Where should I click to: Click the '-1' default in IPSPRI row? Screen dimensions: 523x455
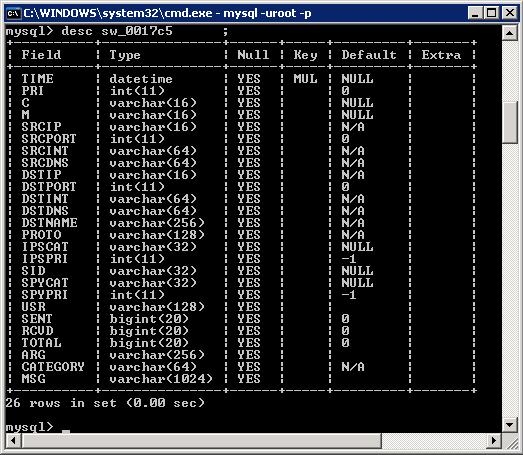[349, 259]
